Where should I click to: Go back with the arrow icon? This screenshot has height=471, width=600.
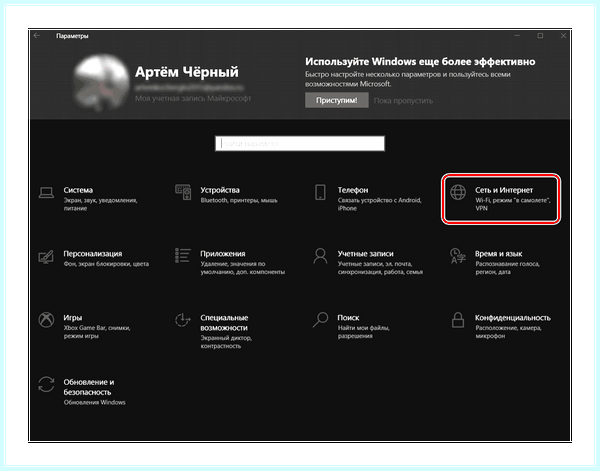click(x=37, y=36)
